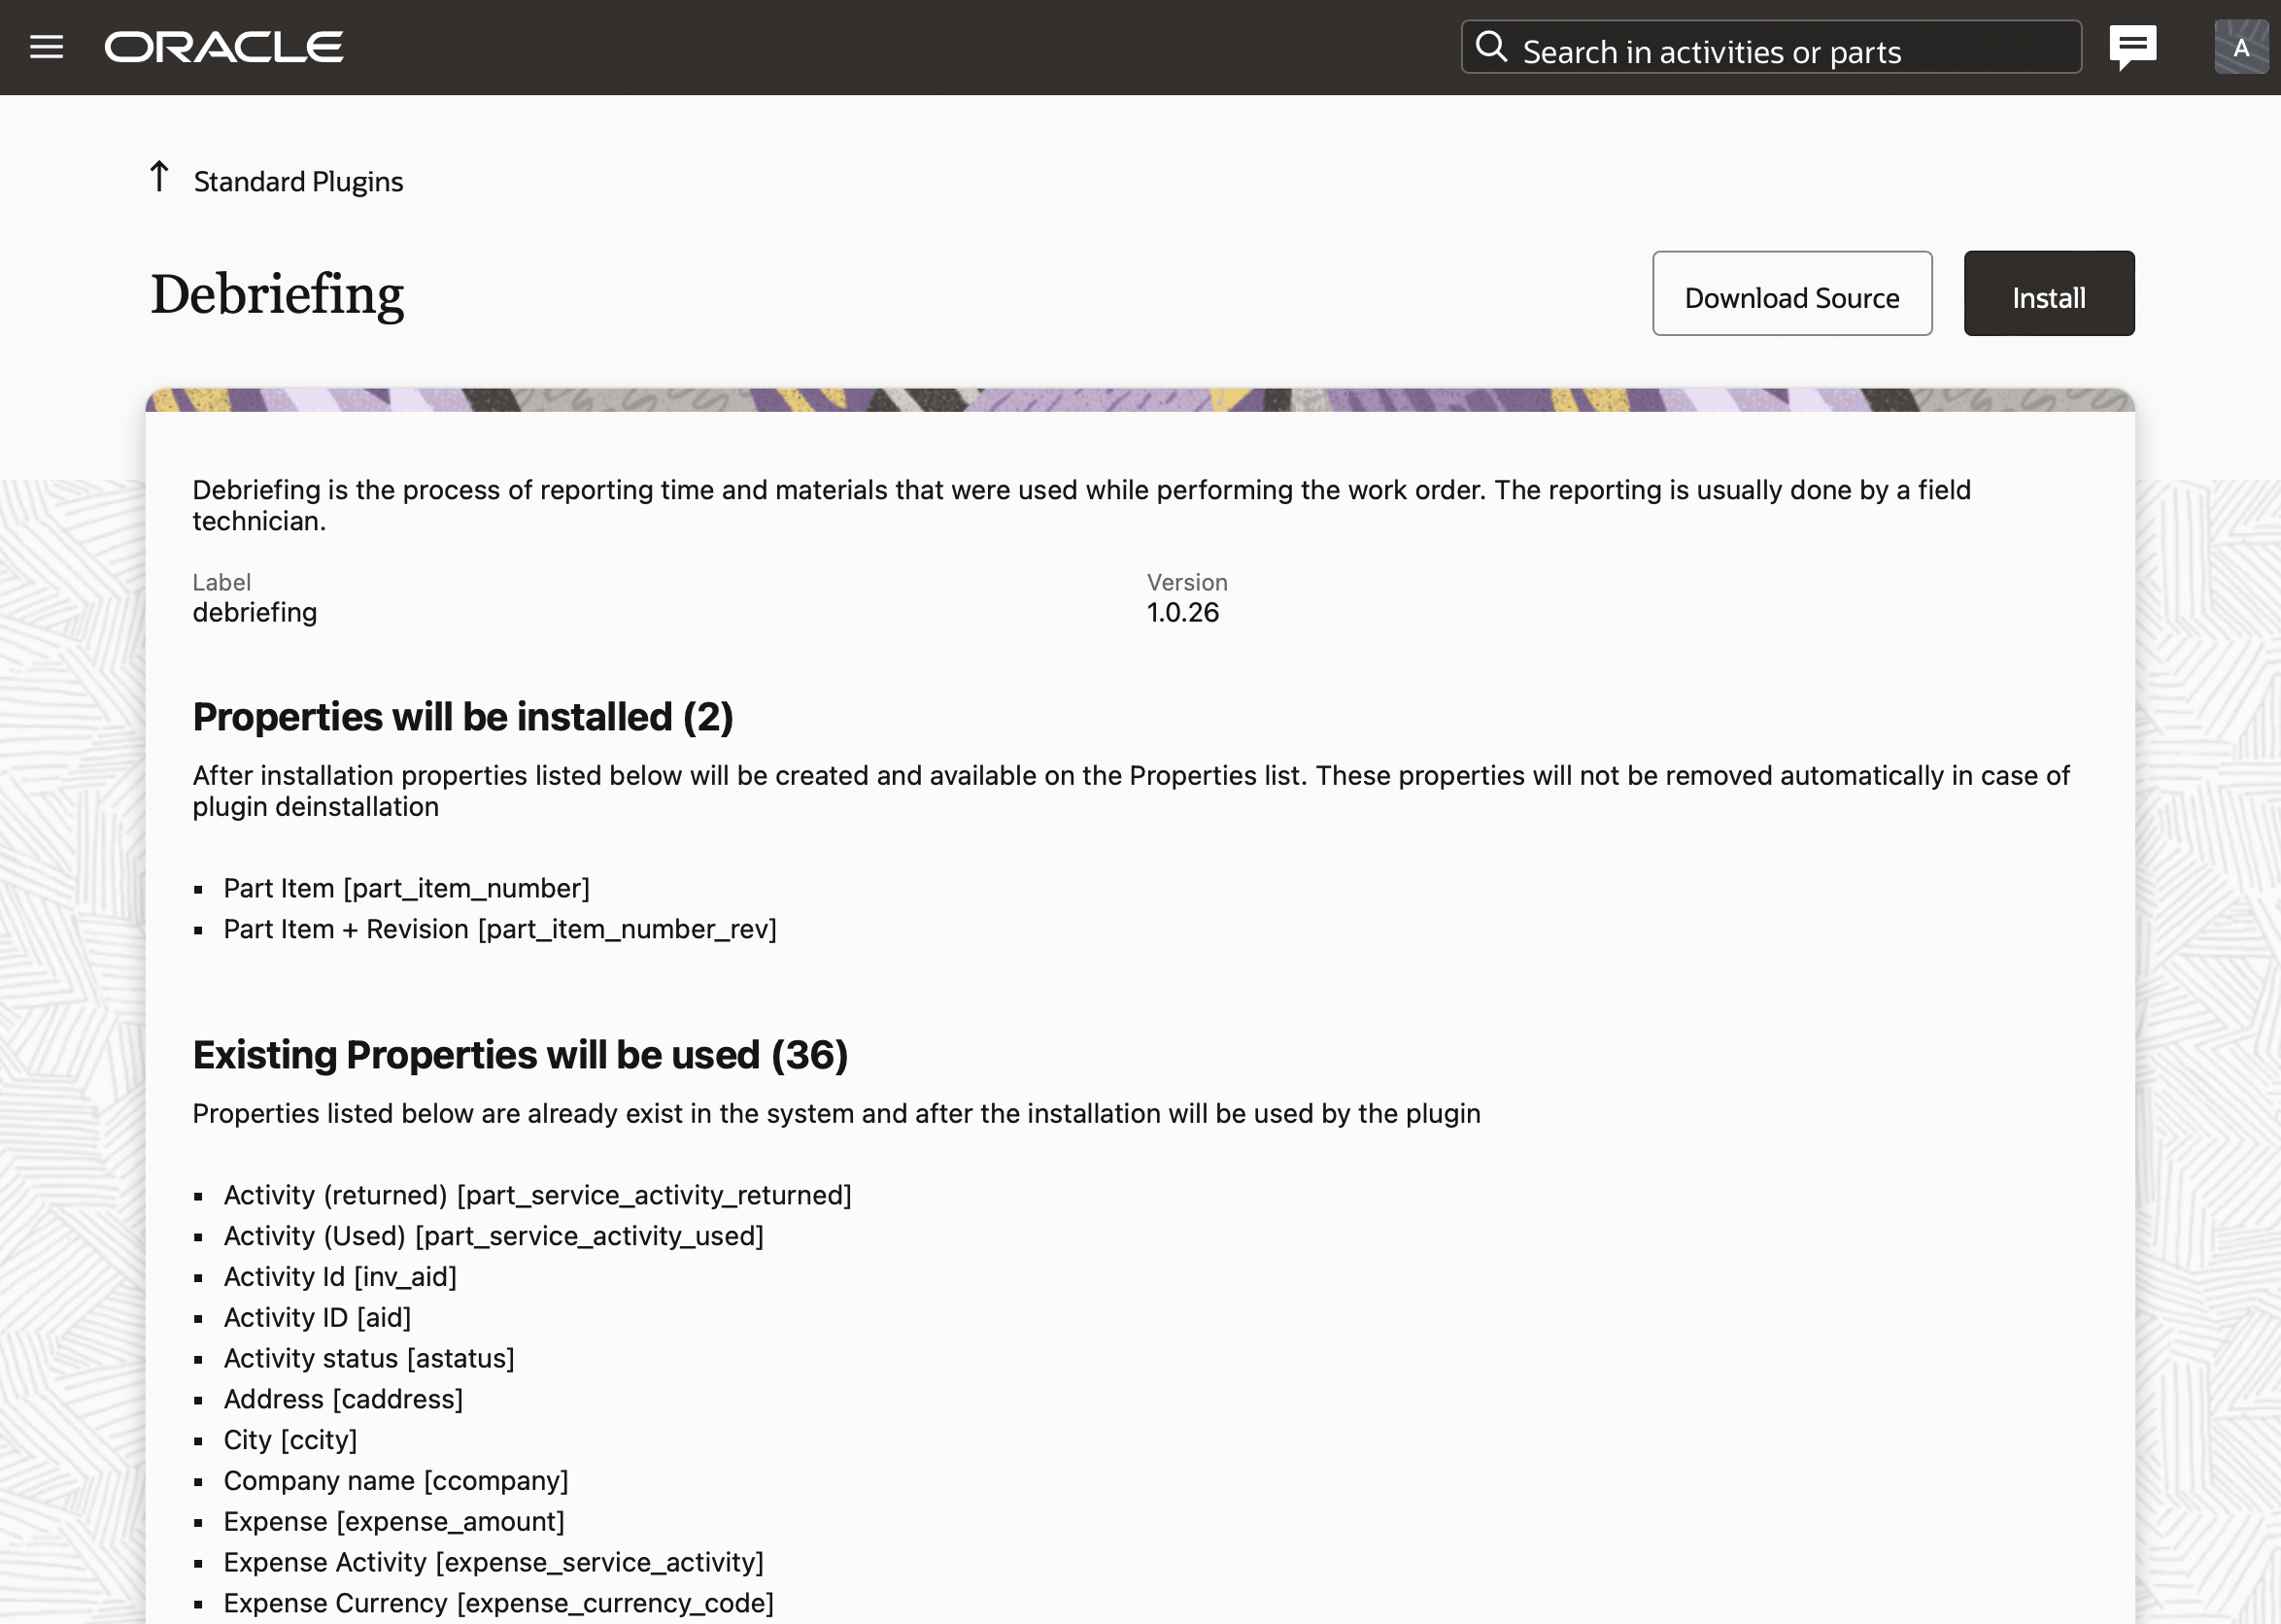Click the Debriefing page title
This screenshot has width=2281, height=1624.
(277, 294)
